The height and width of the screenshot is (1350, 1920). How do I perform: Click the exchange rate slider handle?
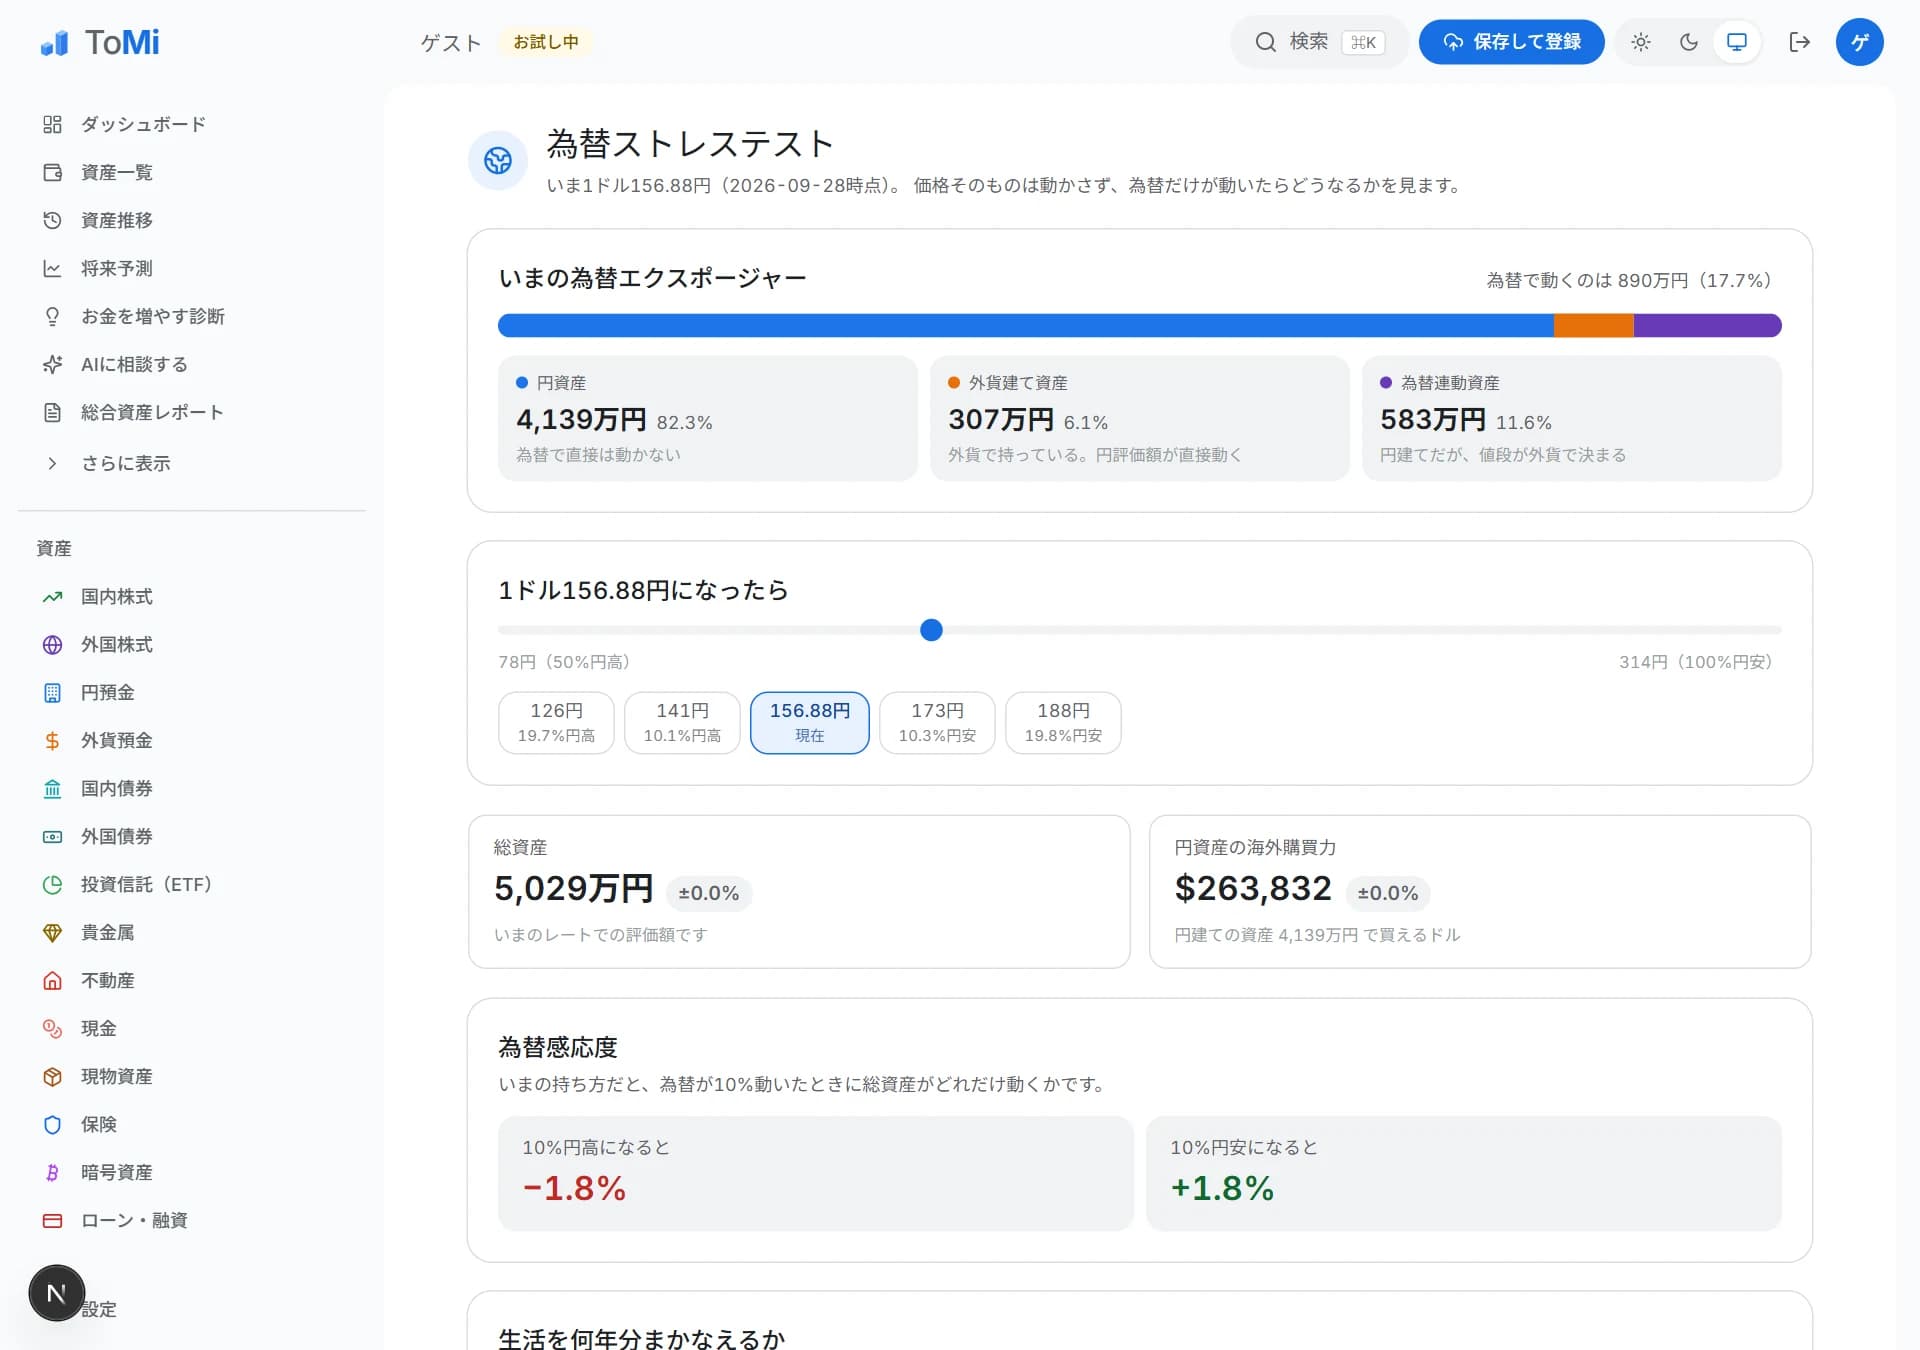click(x=931, y=630)
